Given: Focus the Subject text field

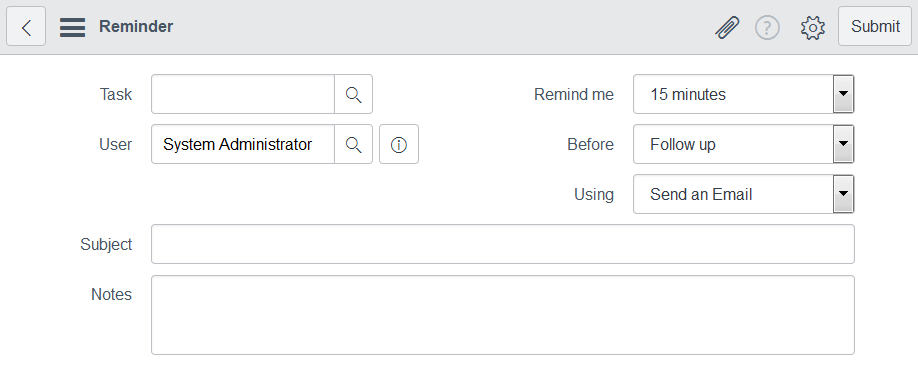Looking at the screenshot, I should [x=503, y=244].
